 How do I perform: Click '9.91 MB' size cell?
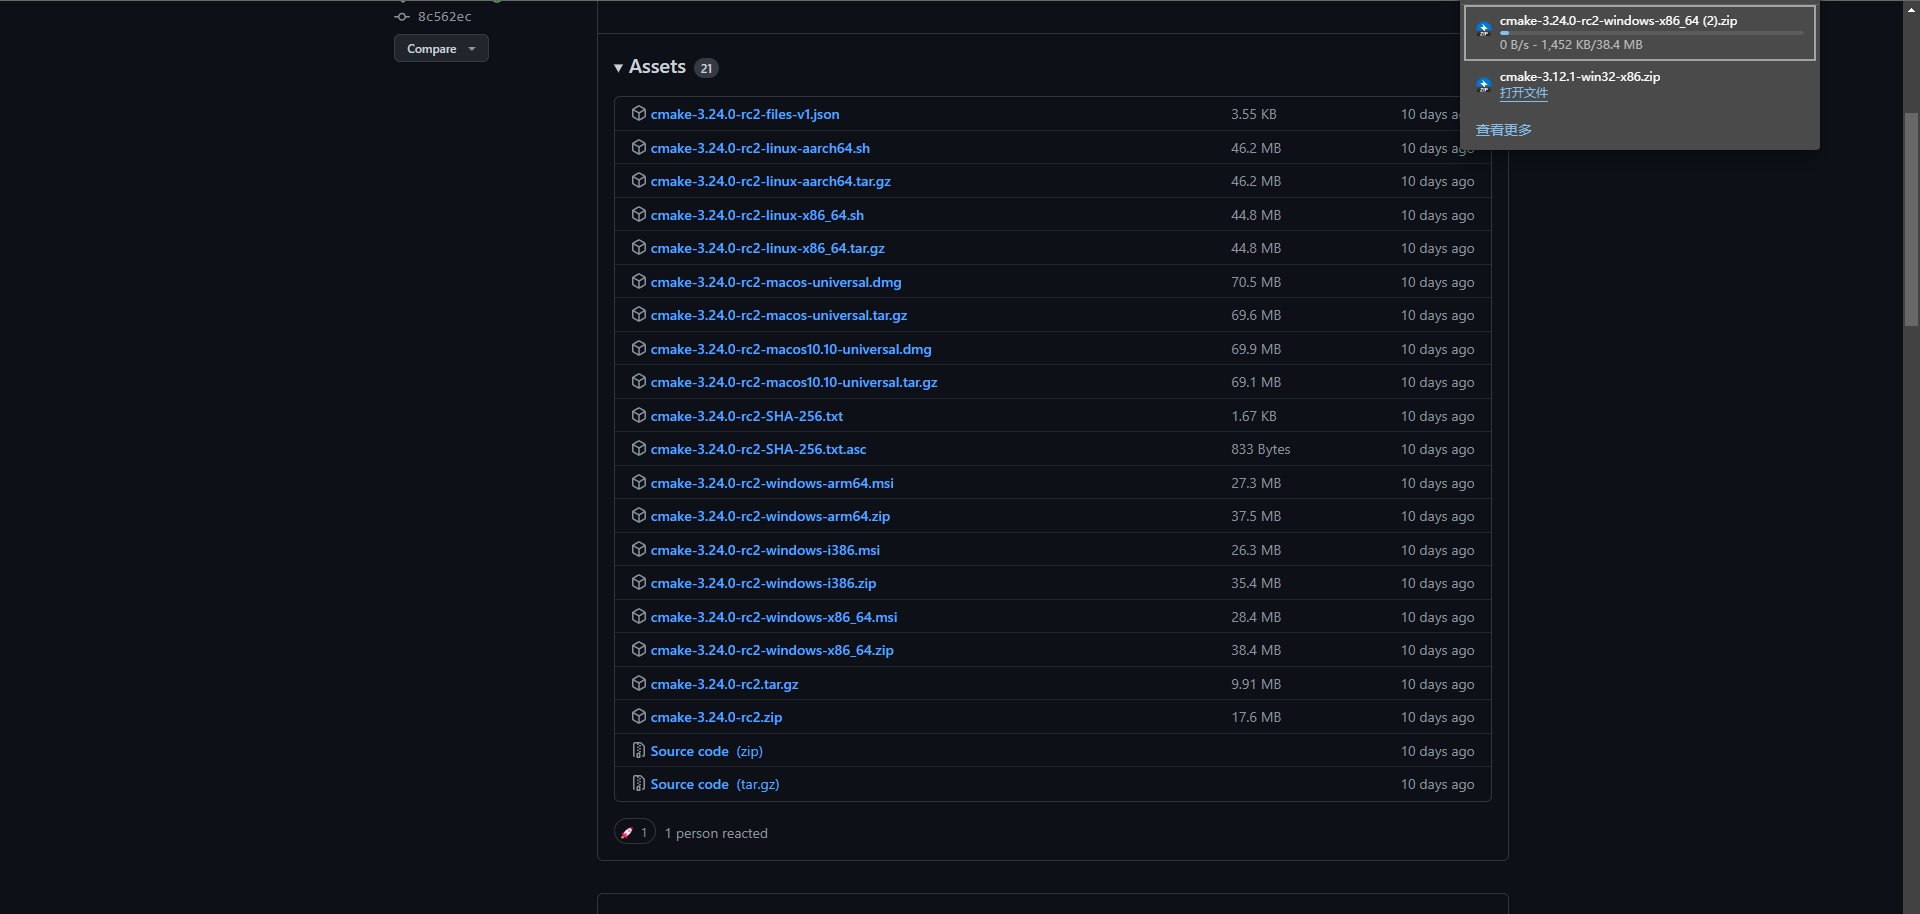coord(1256,684)
